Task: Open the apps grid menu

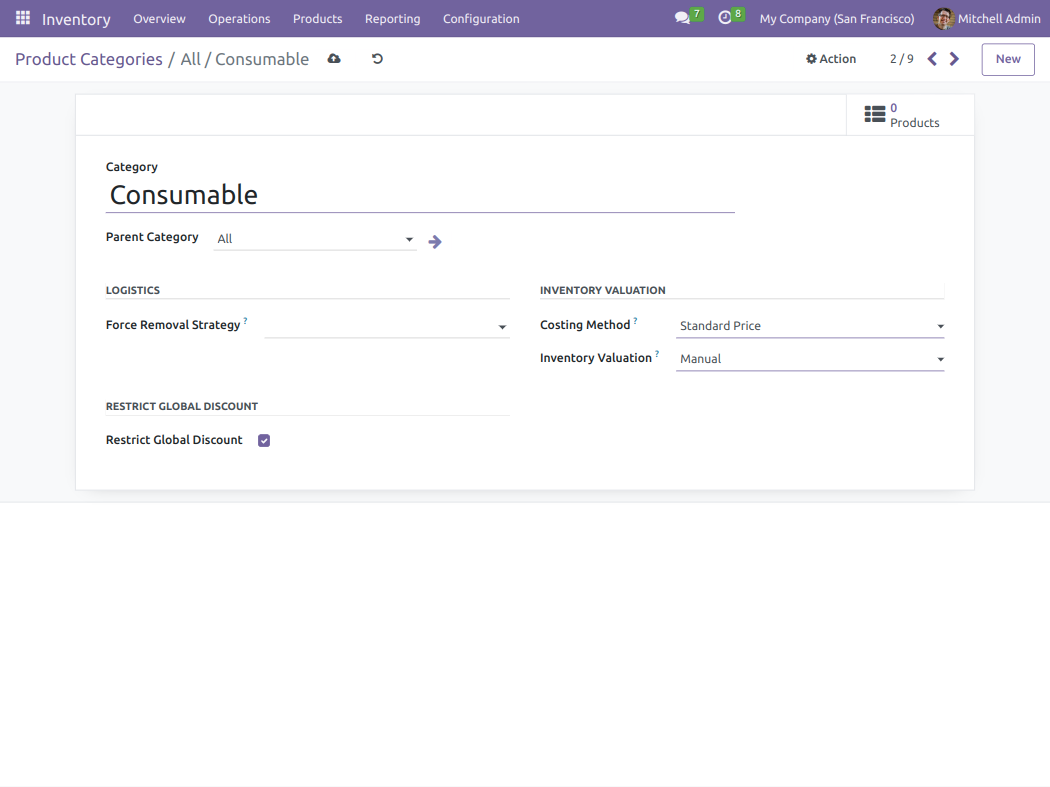Action: tap(21, 18)
